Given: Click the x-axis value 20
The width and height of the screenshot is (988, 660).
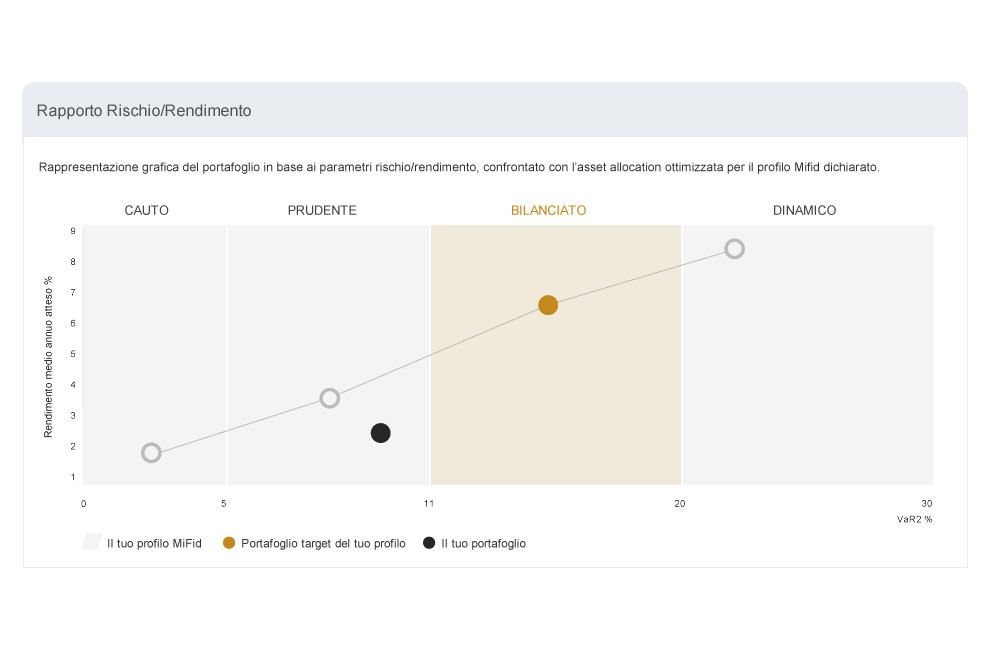Looking at the screenshot, I should [679, 504].
